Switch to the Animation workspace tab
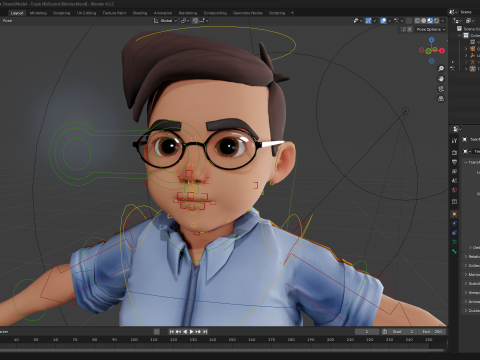 point(163,13)
